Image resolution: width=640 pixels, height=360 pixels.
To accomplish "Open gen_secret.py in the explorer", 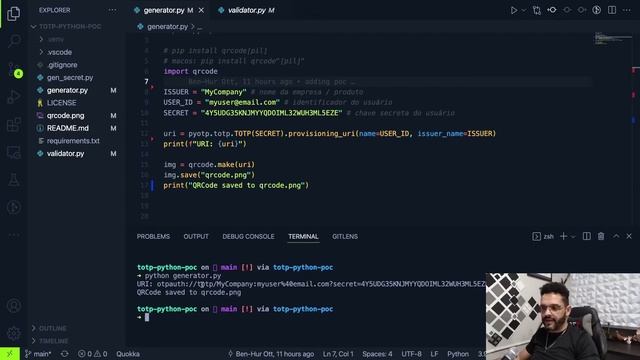I will [70, 78].
